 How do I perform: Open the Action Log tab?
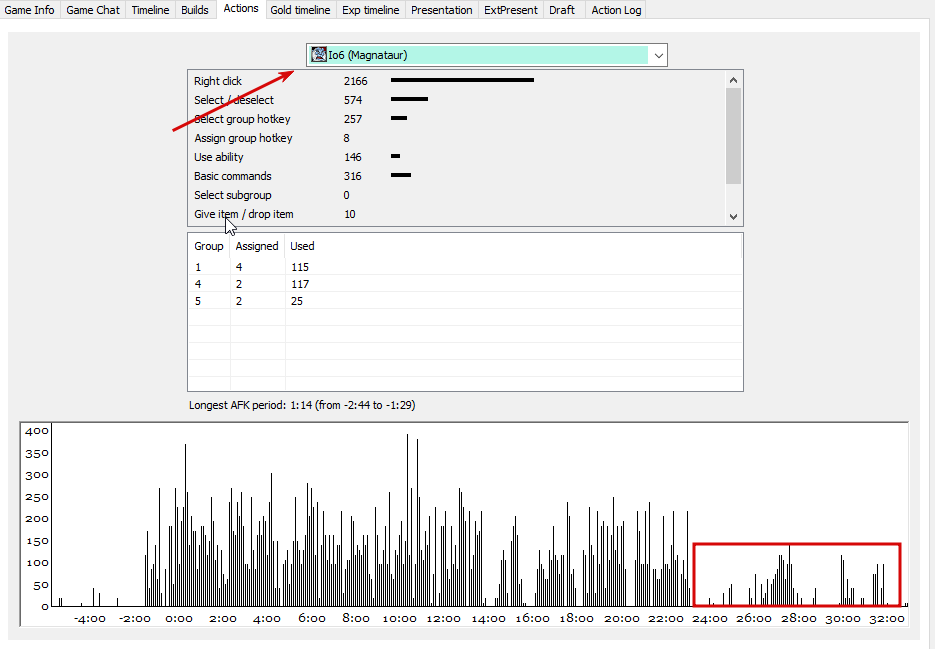(616, 10)
